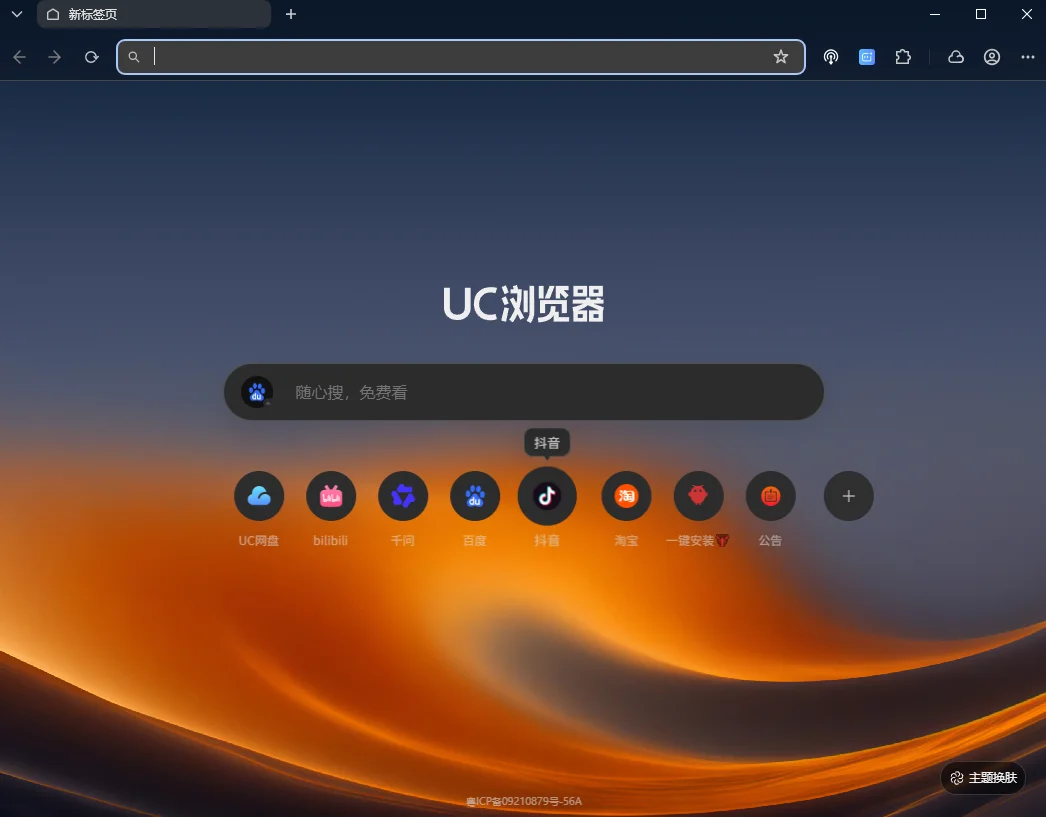This screenshot has height=817, width=1046.
Task: Click the 淘宝 label text
Action: point(626,540)
